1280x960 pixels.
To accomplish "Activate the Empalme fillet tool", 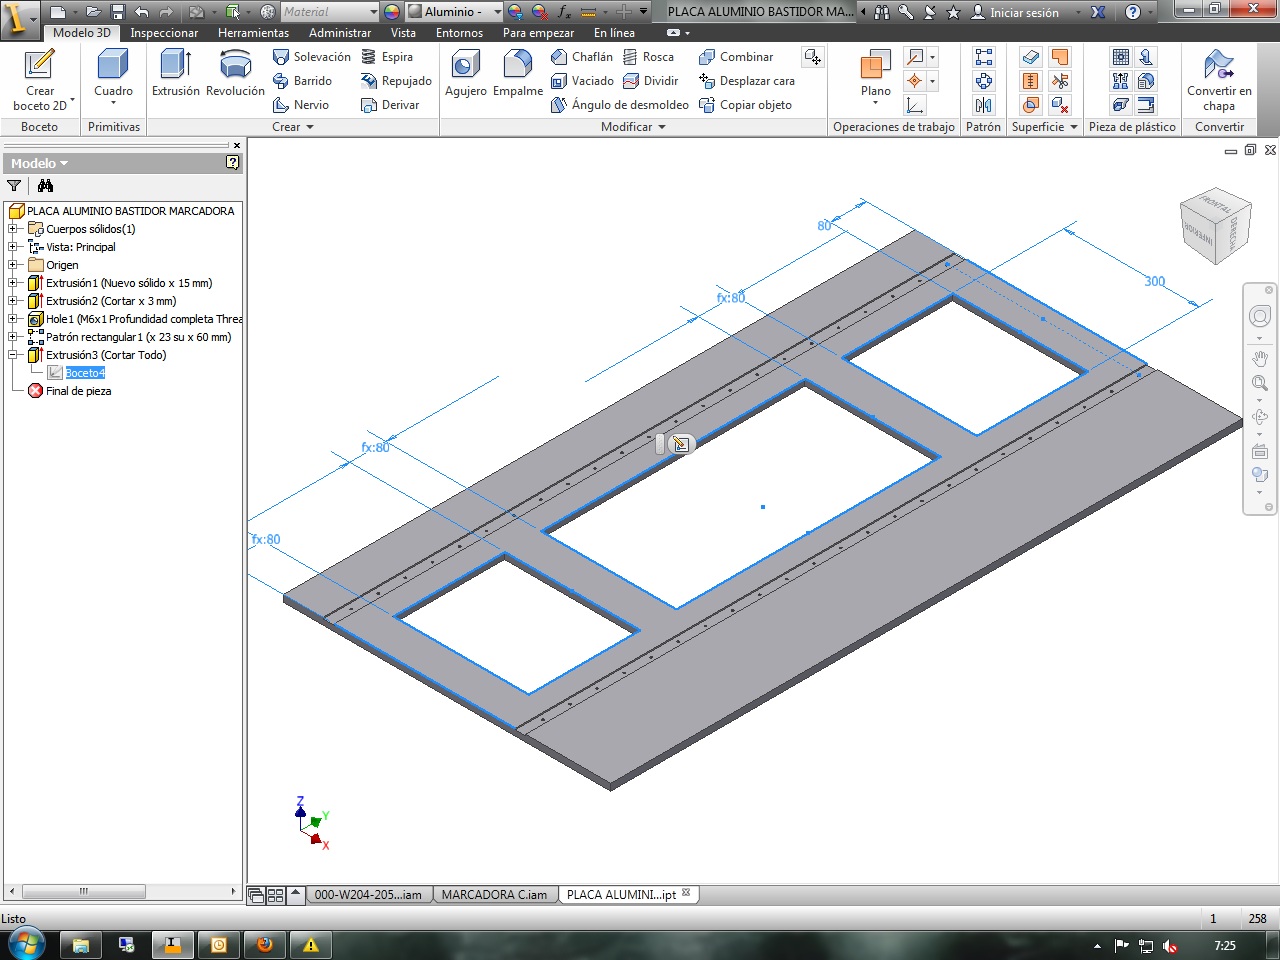I will click(517, 73).
